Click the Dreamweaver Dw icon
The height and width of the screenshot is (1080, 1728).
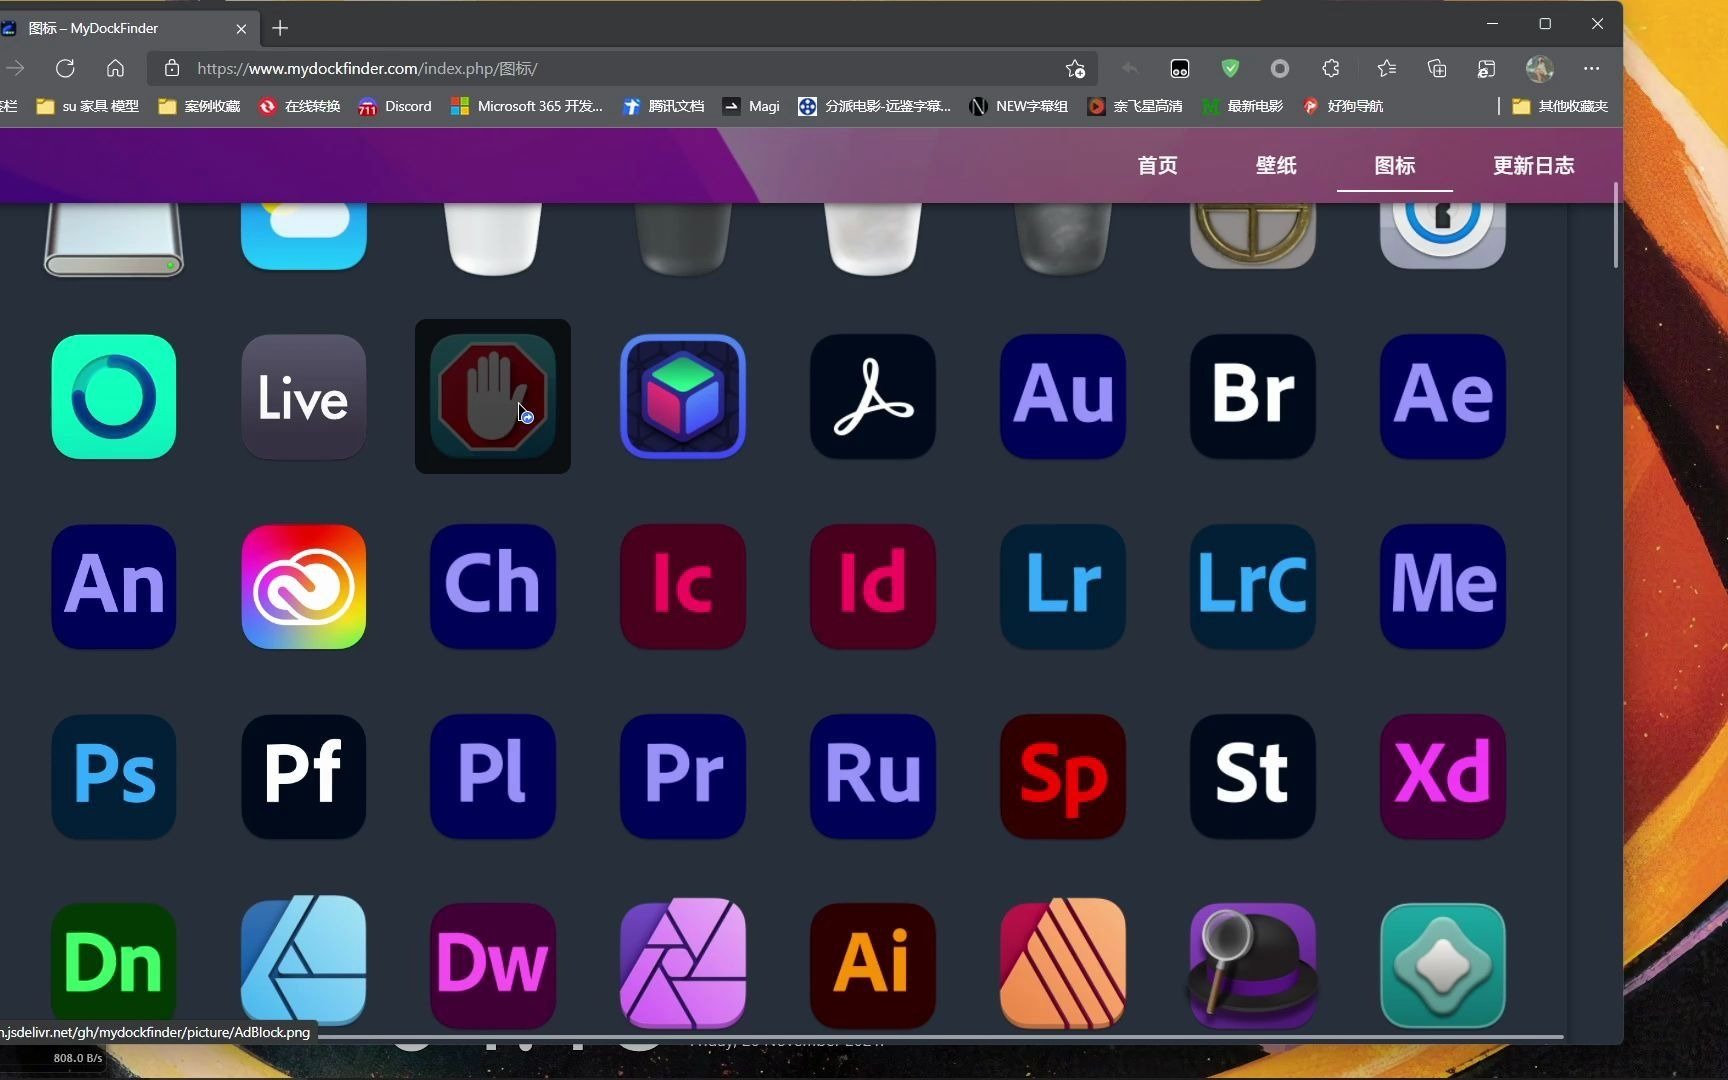[x=493, y=965]
